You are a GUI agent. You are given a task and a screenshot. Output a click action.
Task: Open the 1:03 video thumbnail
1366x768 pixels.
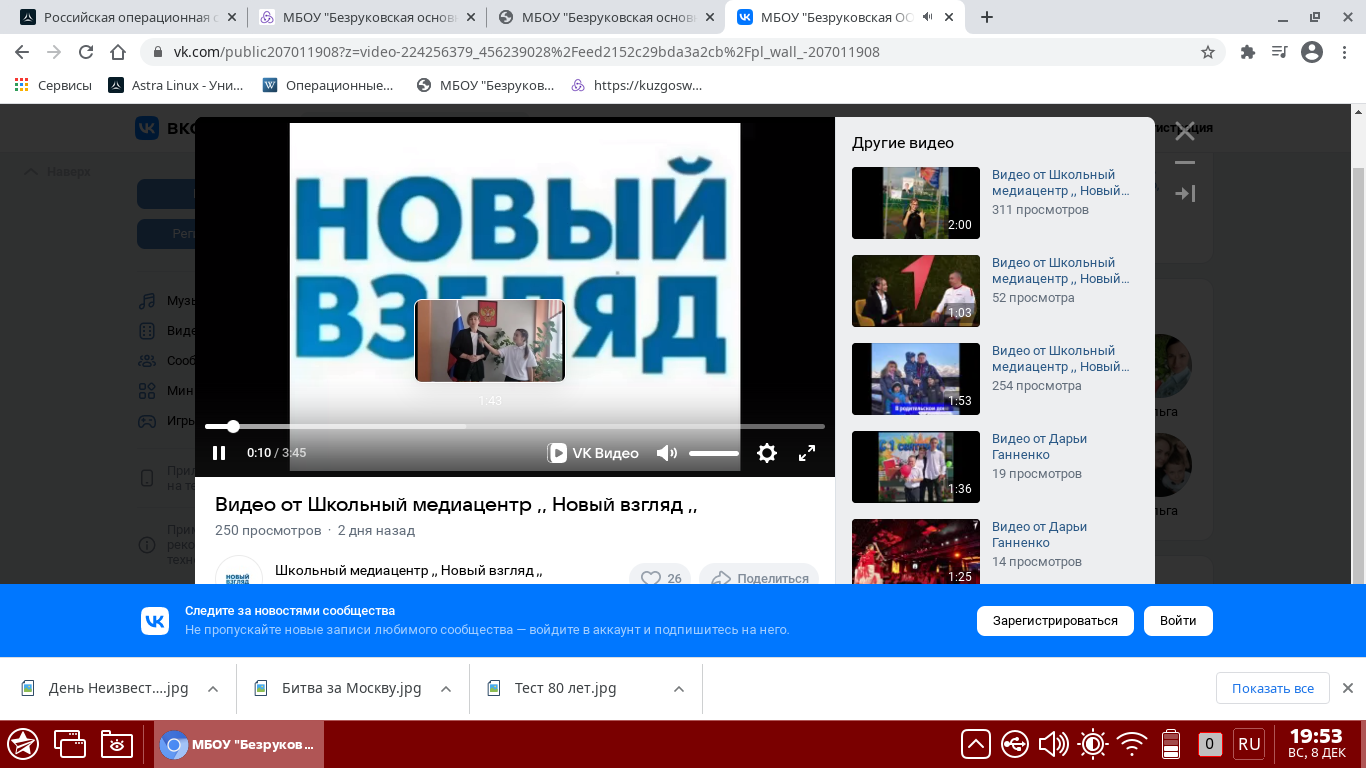tap(916, 291)
